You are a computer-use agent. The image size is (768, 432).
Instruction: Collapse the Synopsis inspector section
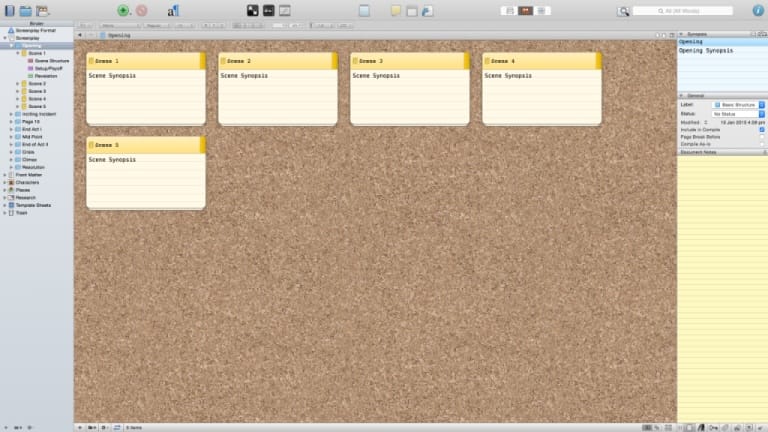[681, 34]
